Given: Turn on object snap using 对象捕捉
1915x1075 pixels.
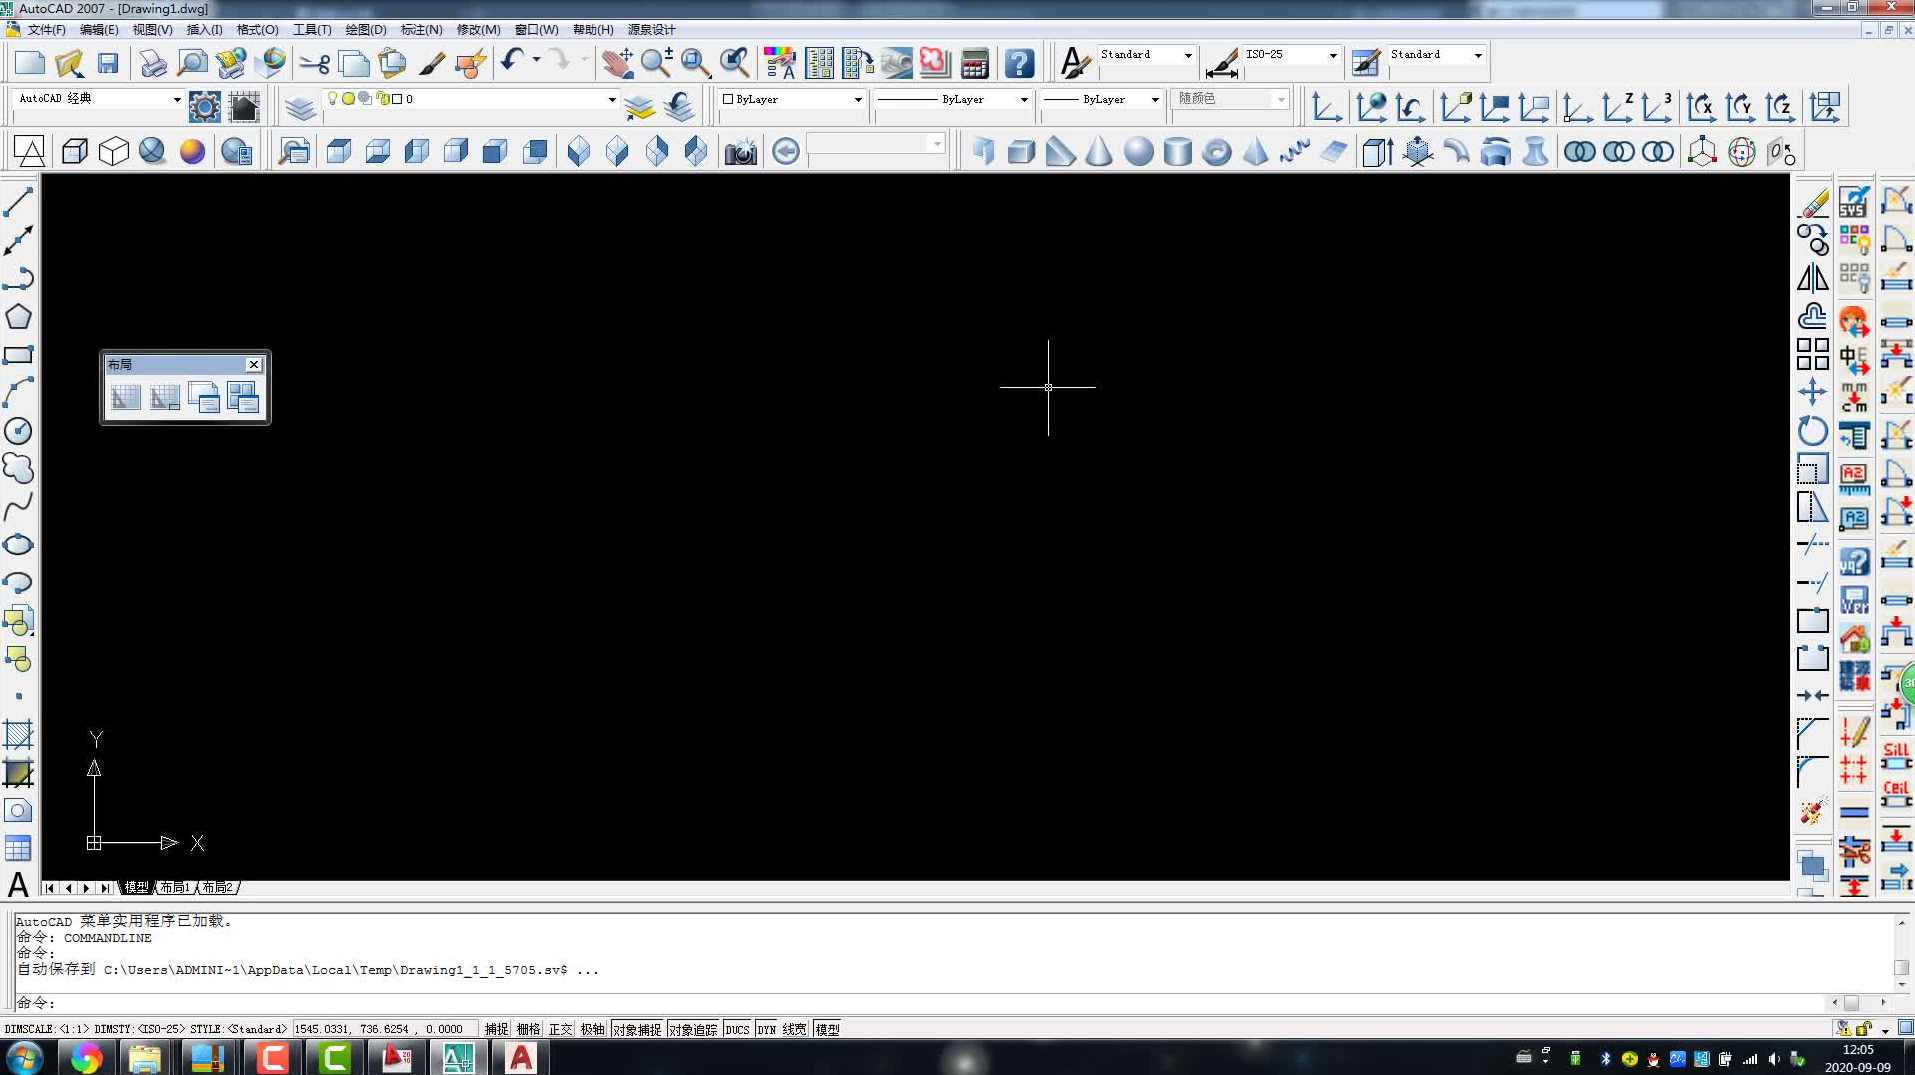Looking at the screenshot, I should tap(636, 1029).
